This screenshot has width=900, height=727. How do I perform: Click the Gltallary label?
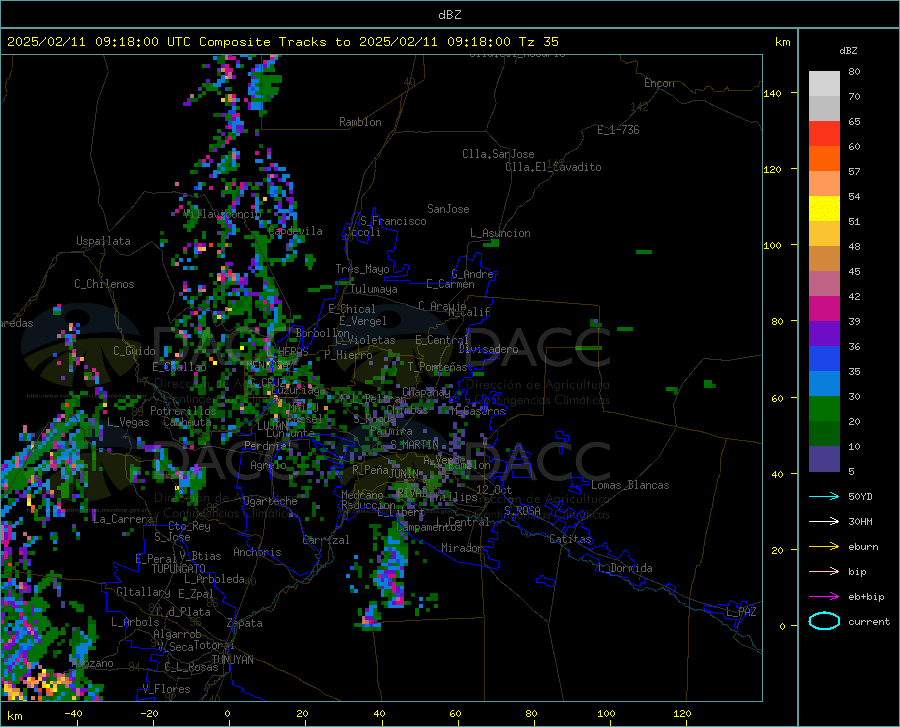click(143, 592)
